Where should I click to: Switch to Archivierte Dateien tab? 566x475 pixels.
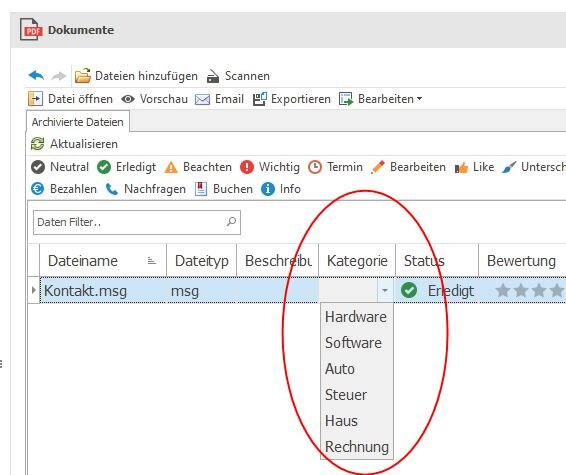click(78, 122)
